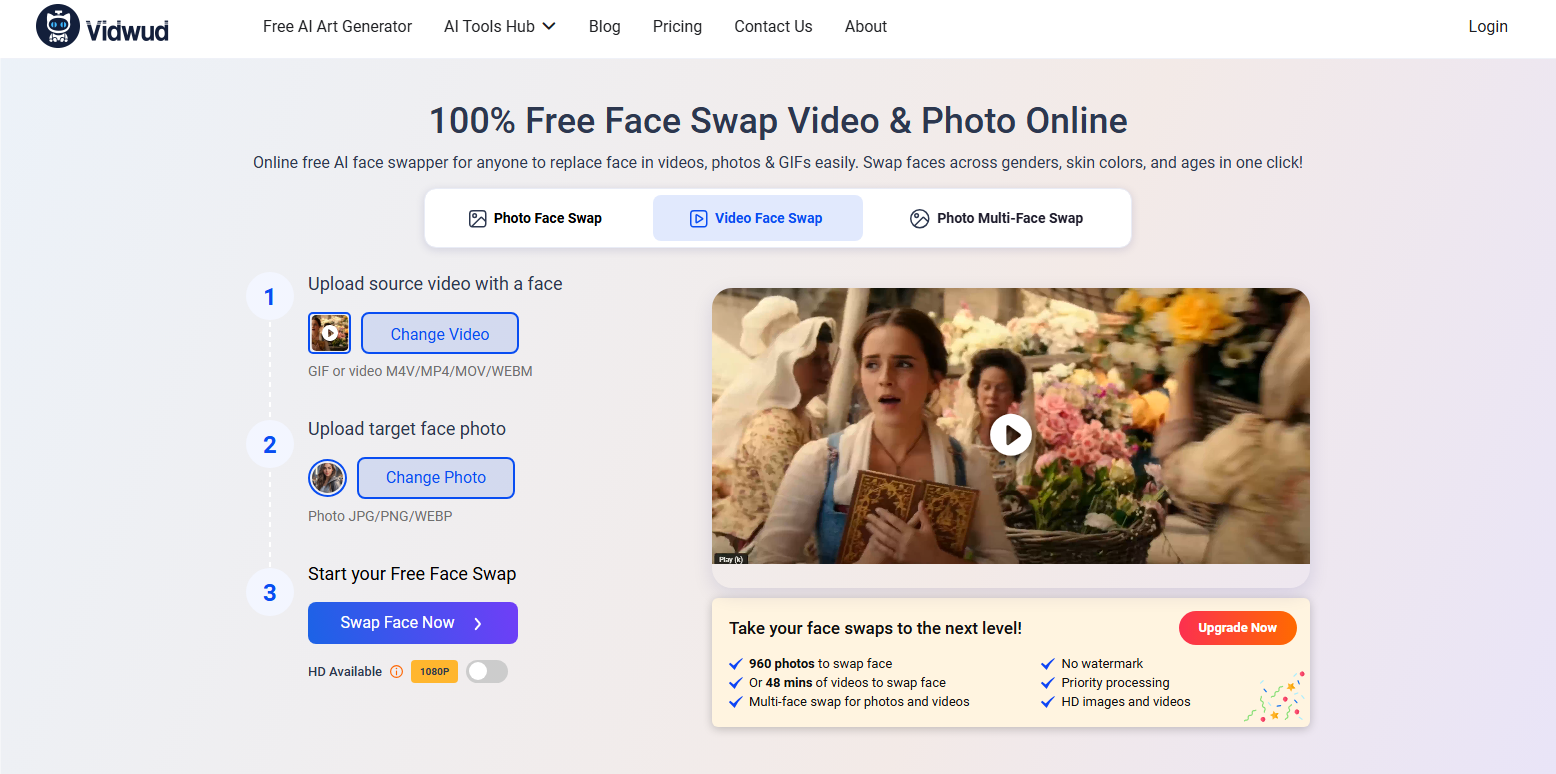Viewport: 1556px width, 774px height.
Task: Open the Contact Us page
Action: (x=773, y=27)
